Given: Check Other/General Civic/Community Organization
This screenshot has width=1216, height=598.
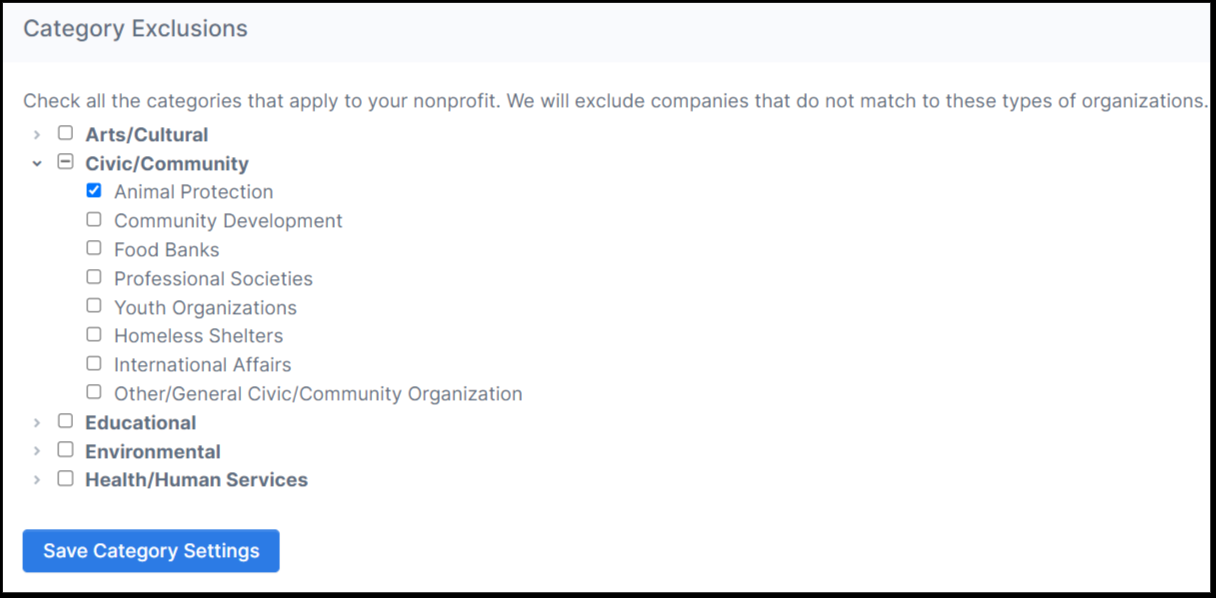Looking at the screenshot, I should tap(93, 391).
